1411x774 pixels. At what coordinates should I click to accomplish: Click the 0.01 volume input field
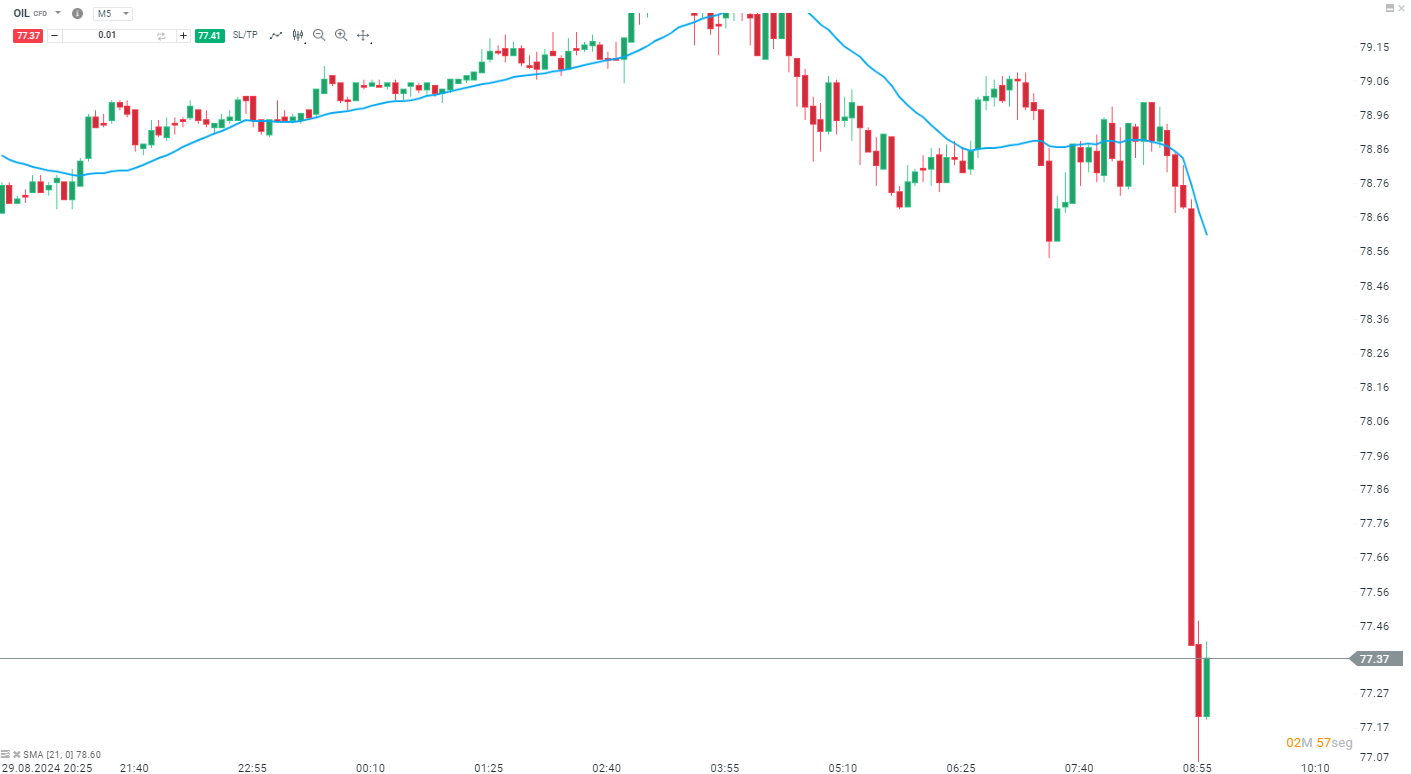[107, 36]
